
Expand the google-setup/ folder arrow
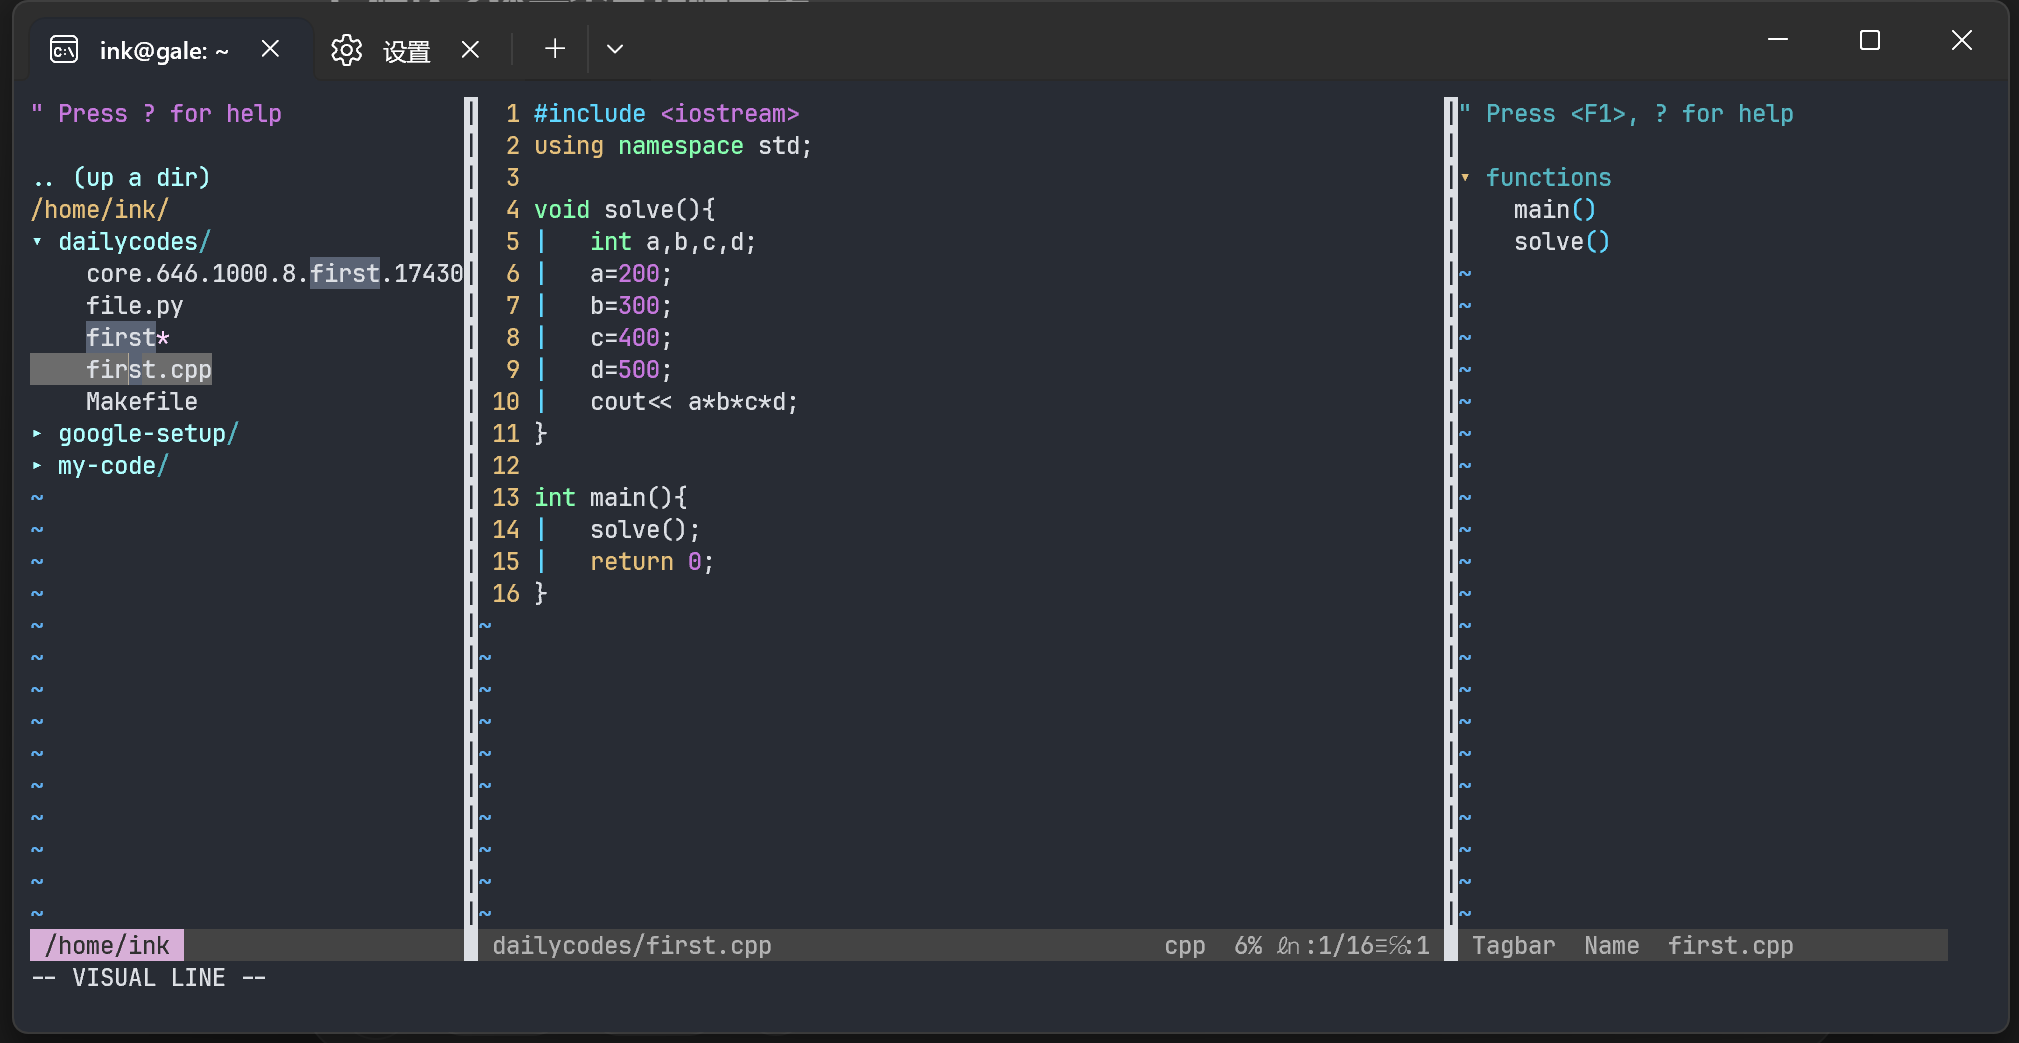(x=38, y=434)
